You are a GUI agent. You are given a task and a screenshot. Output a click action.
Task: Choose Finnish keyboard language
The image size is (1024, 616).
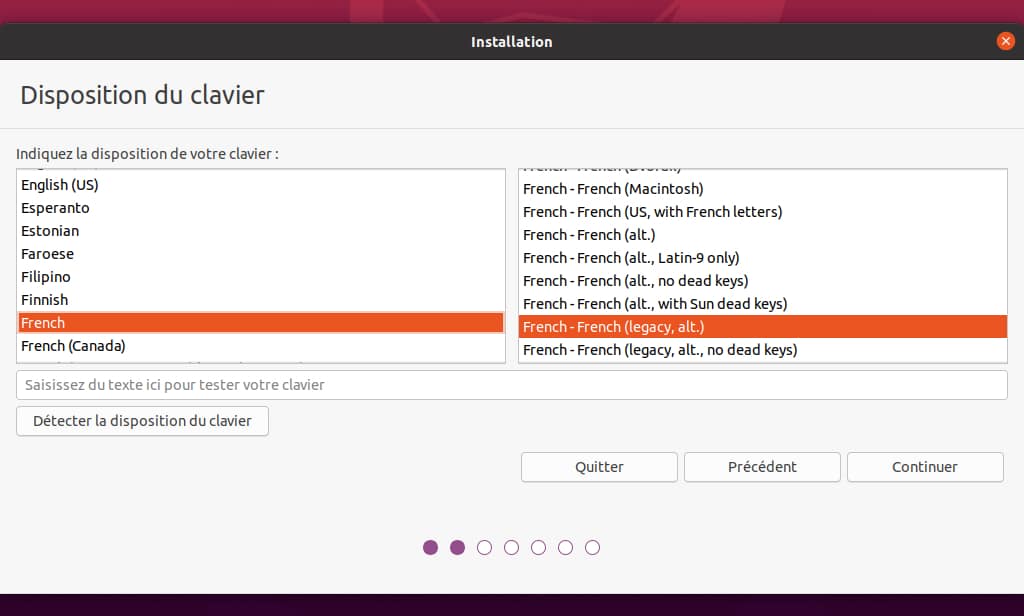tap(45, 300)
